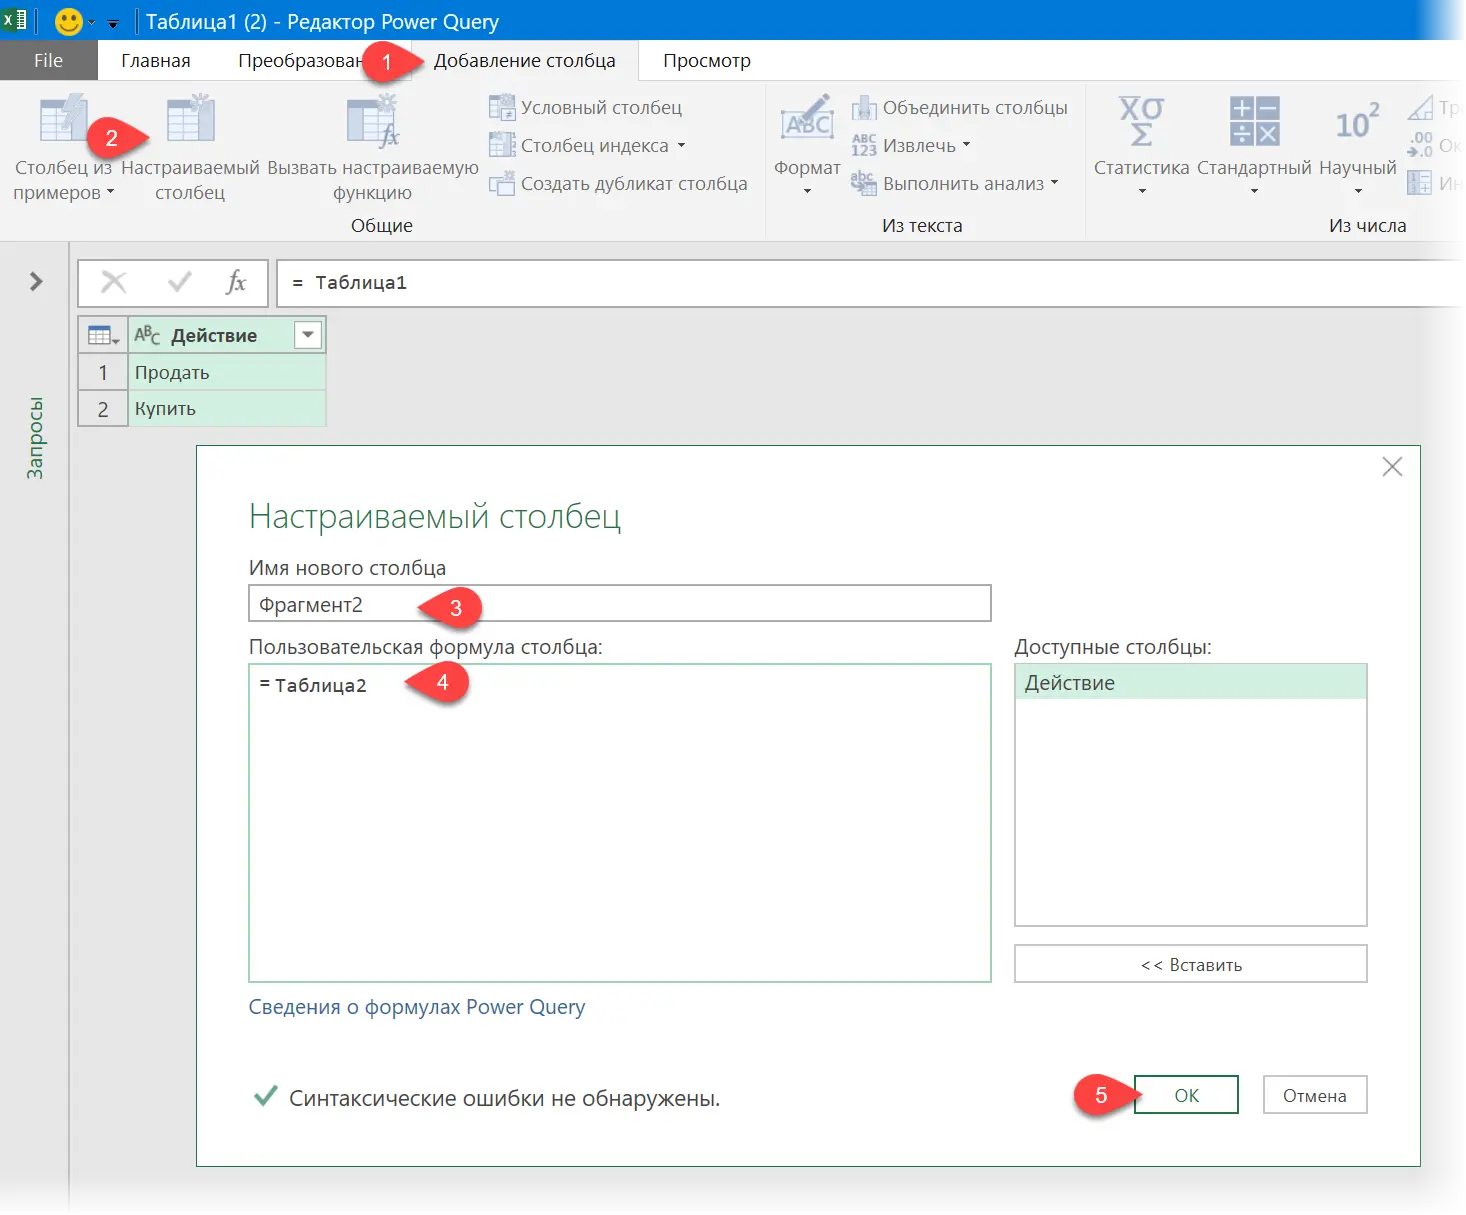The width and height of the screenshot is (1466, 1215).
Task: Confirm formula with checkmark icon
Action: 180,283
